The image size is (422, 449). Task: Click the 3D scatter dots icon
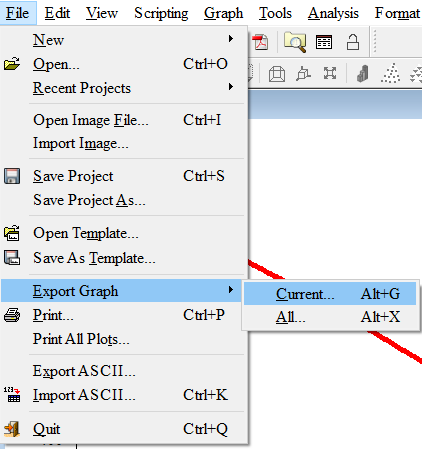391,73
